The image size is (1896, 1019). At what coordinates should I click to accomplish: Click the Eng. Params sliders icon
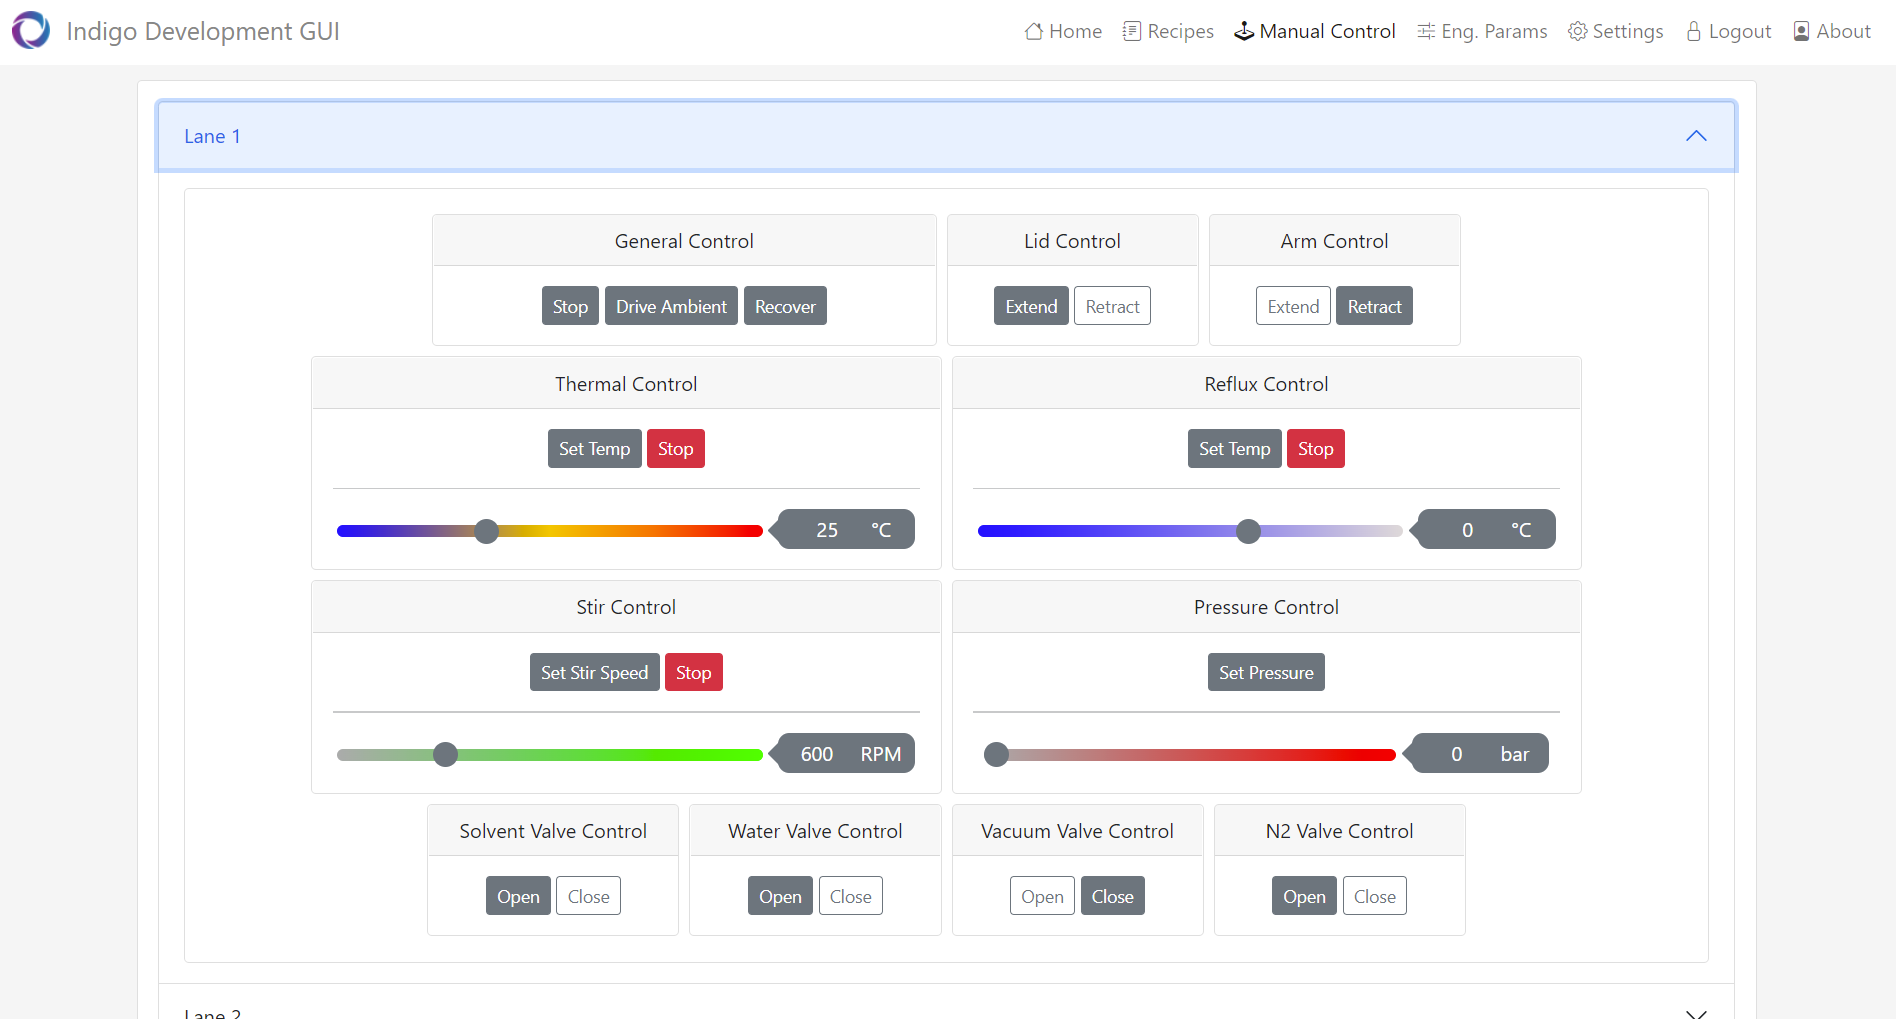click(x=1426, y=32)
